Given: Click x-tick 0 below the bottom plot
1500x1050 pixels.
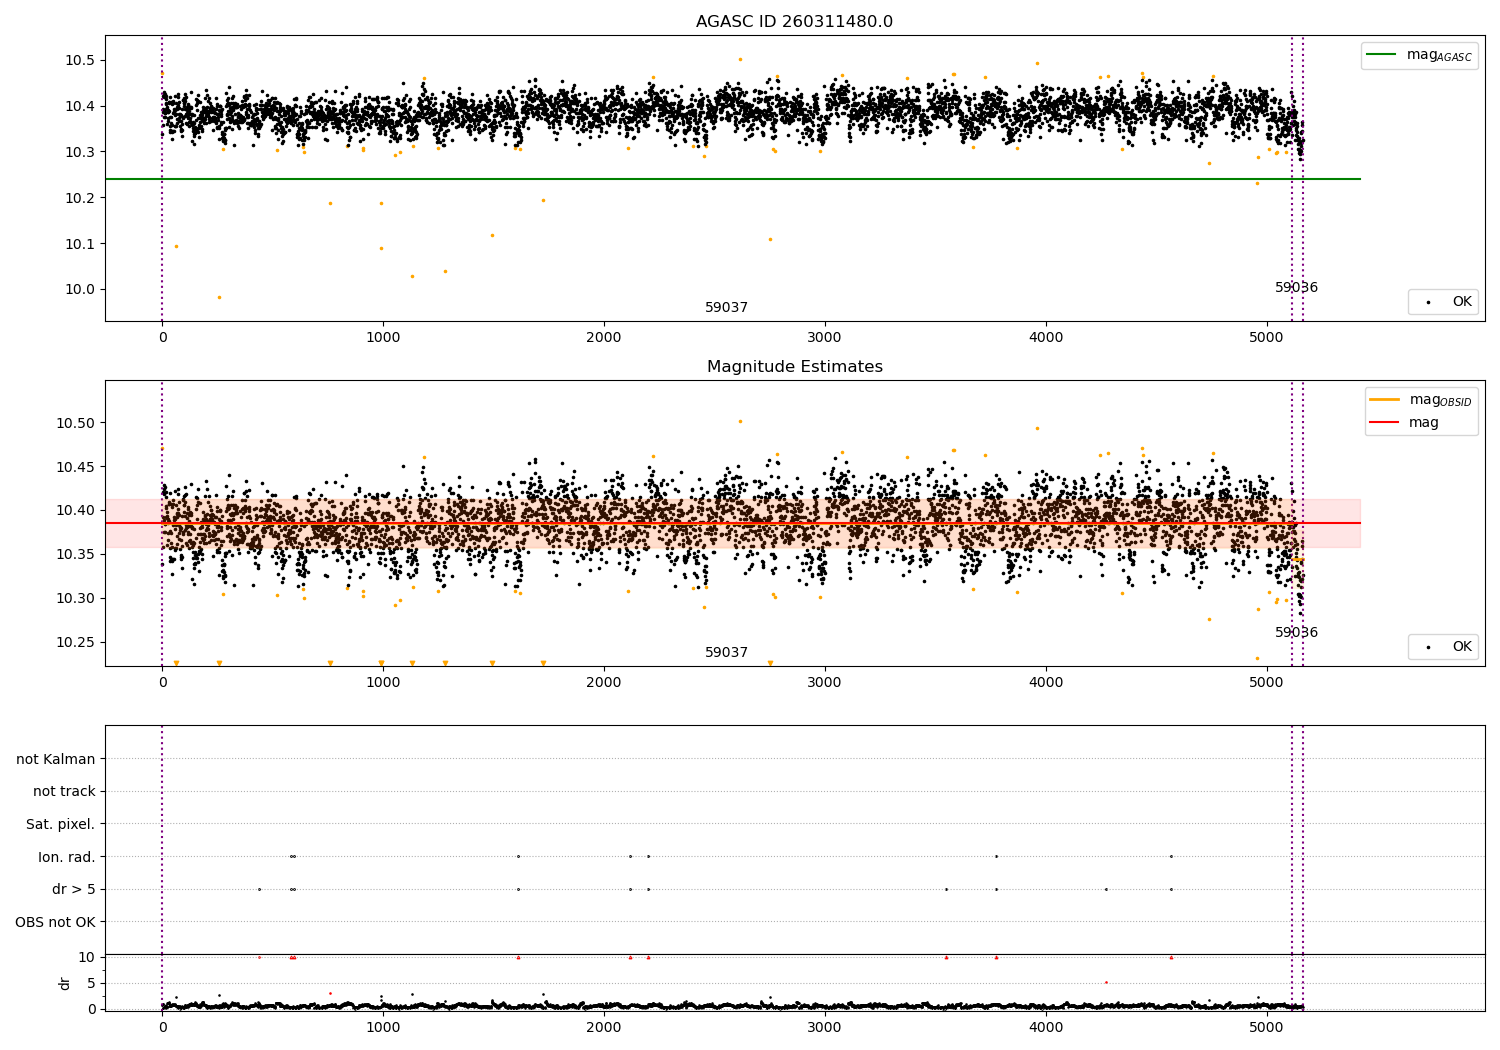Looking at the screenshot, I should point(162,1027).
